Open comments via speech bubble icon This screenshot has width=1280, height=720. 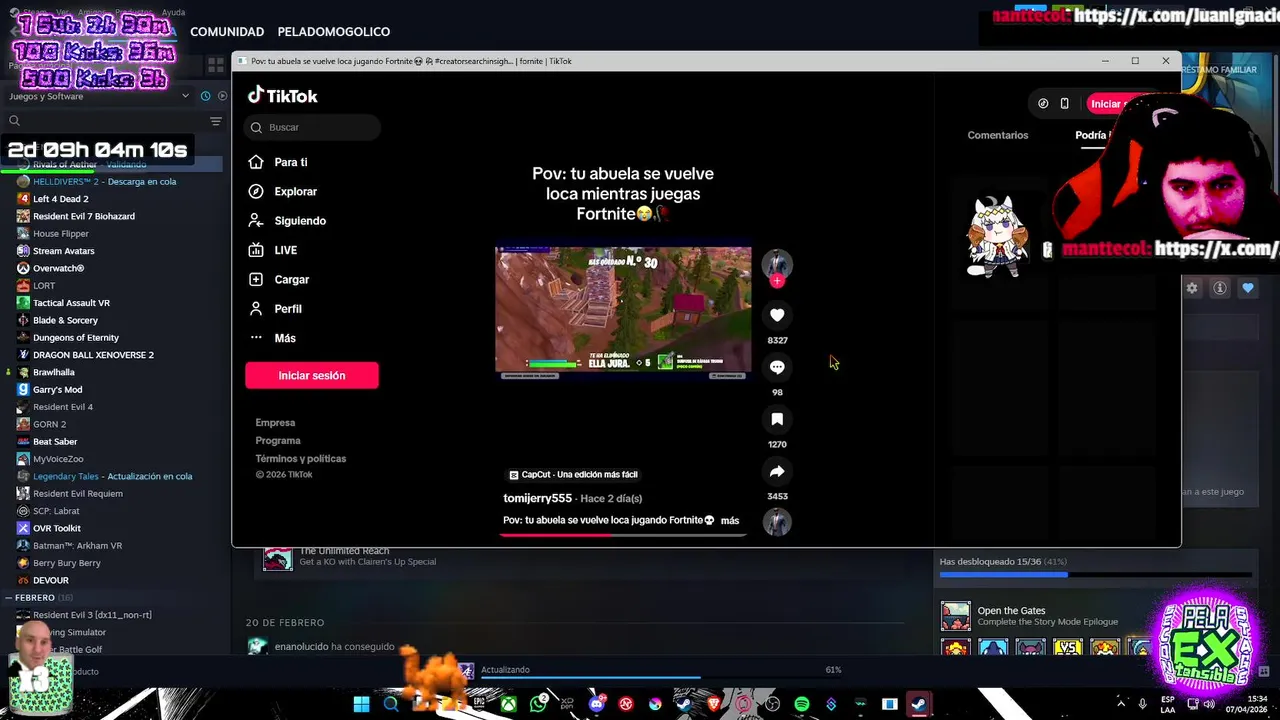(777, 367)
